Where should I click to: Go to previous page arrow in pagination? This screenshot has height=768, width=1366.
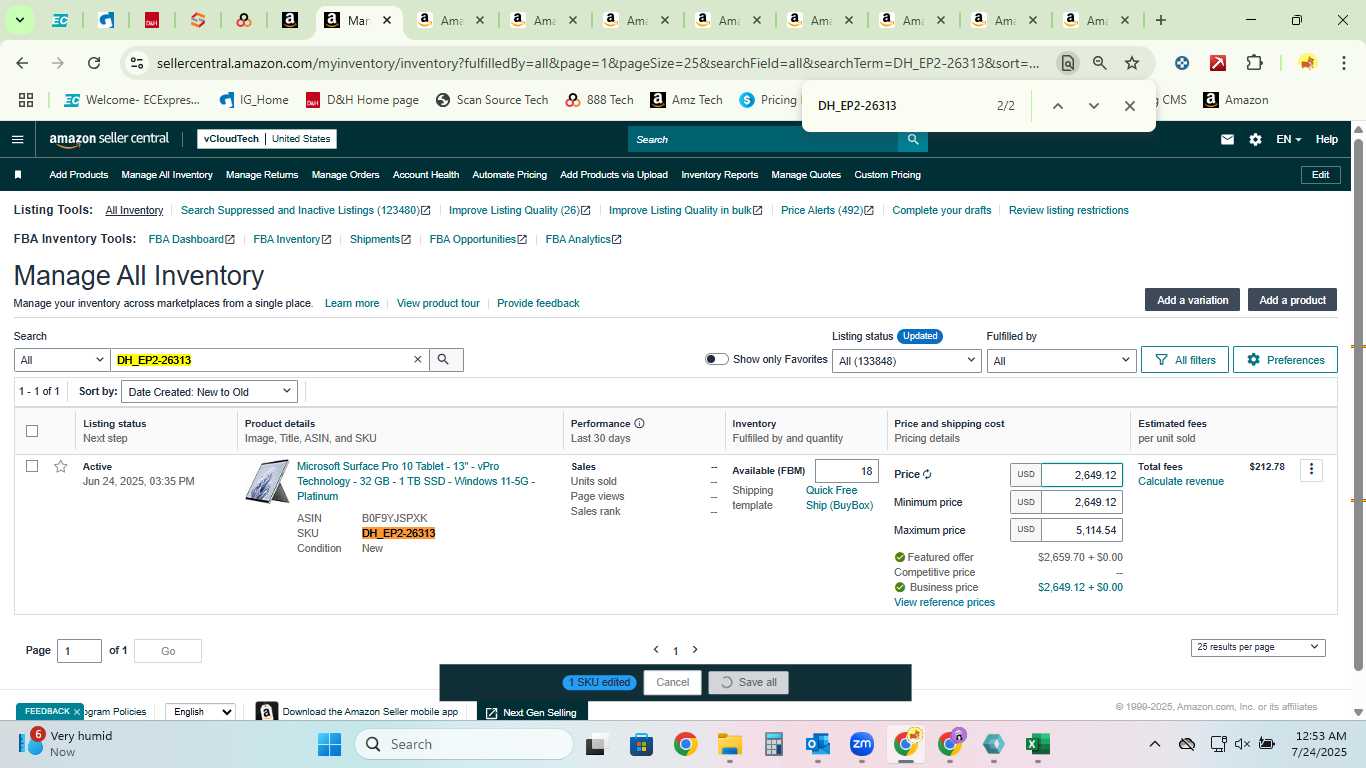[656, 650]
